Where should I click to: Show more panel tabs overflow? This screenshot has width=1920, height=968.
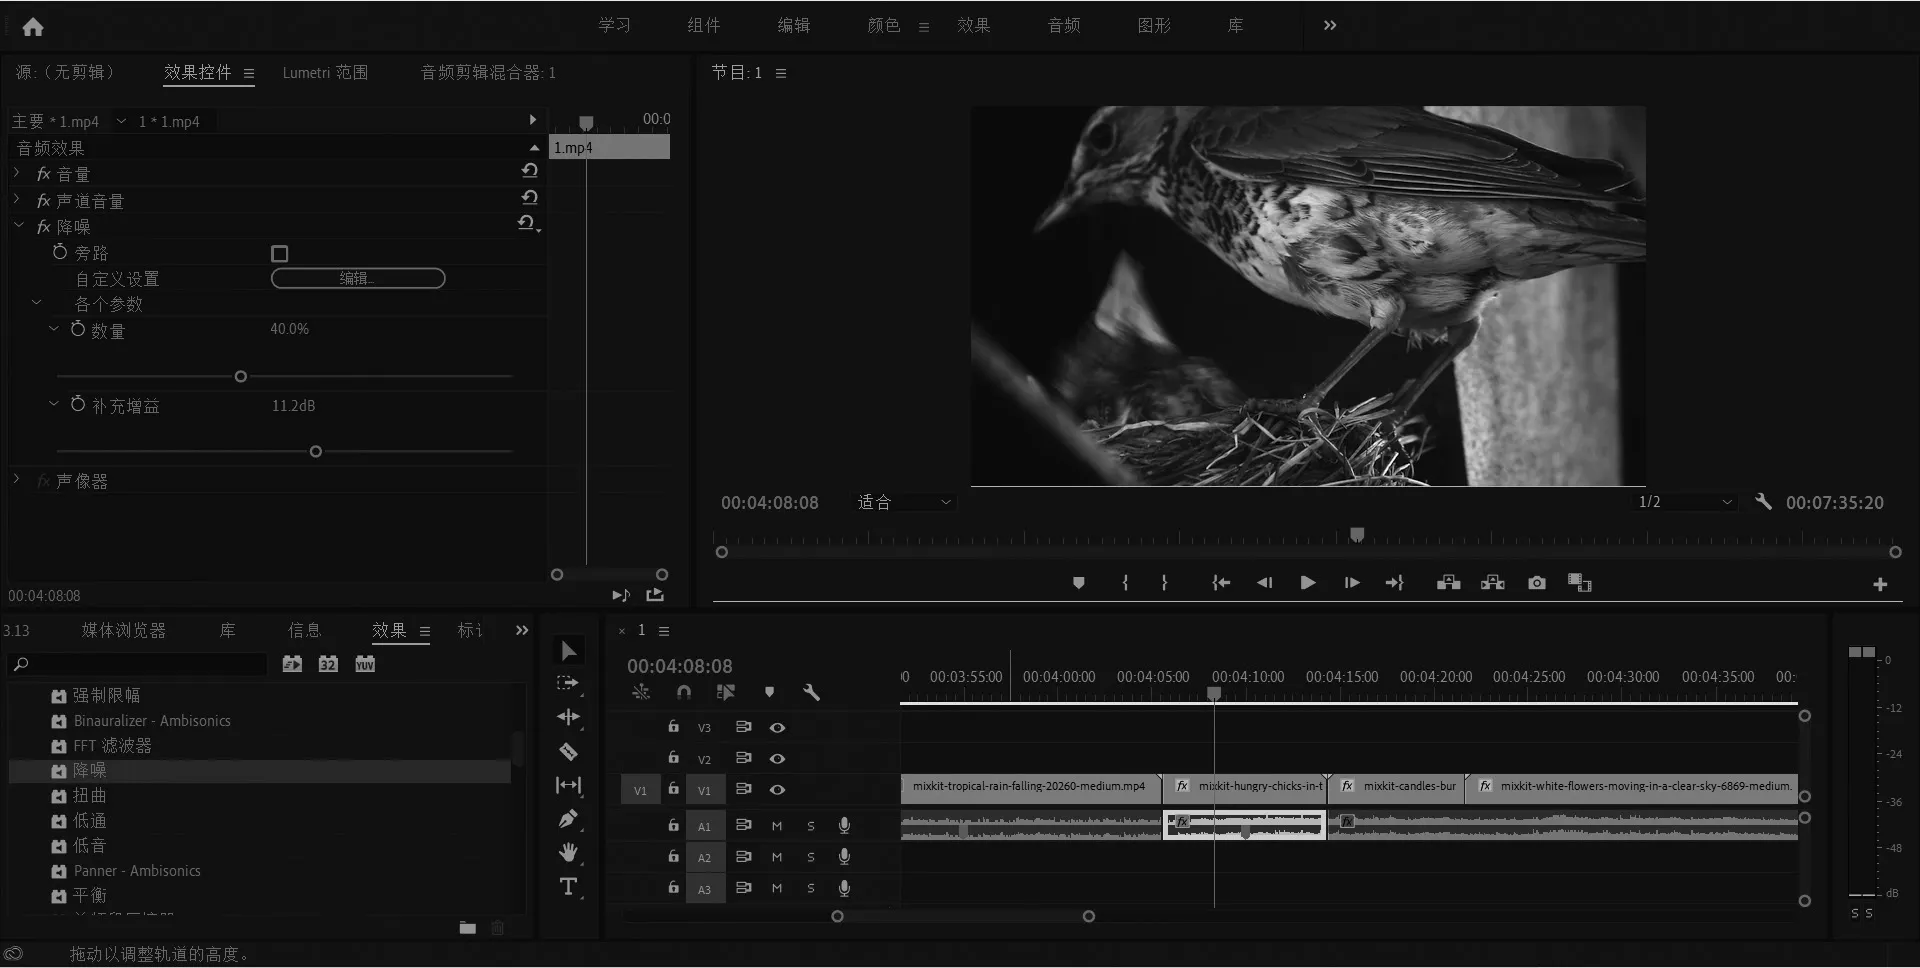[521, 630]
